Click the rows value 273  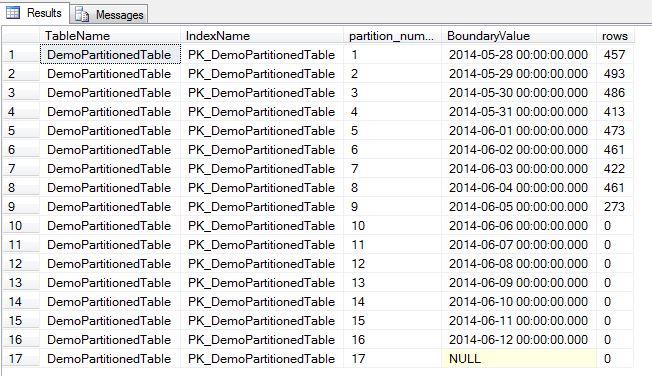(x=615, y=207)
